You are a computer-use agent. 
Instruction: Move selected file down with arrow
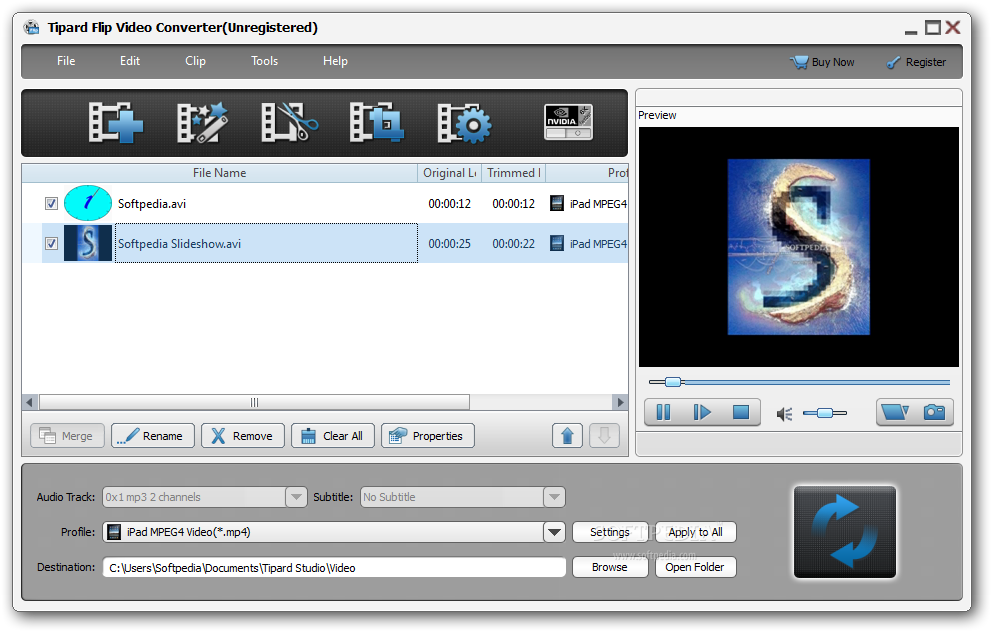[x=604, y=435]
